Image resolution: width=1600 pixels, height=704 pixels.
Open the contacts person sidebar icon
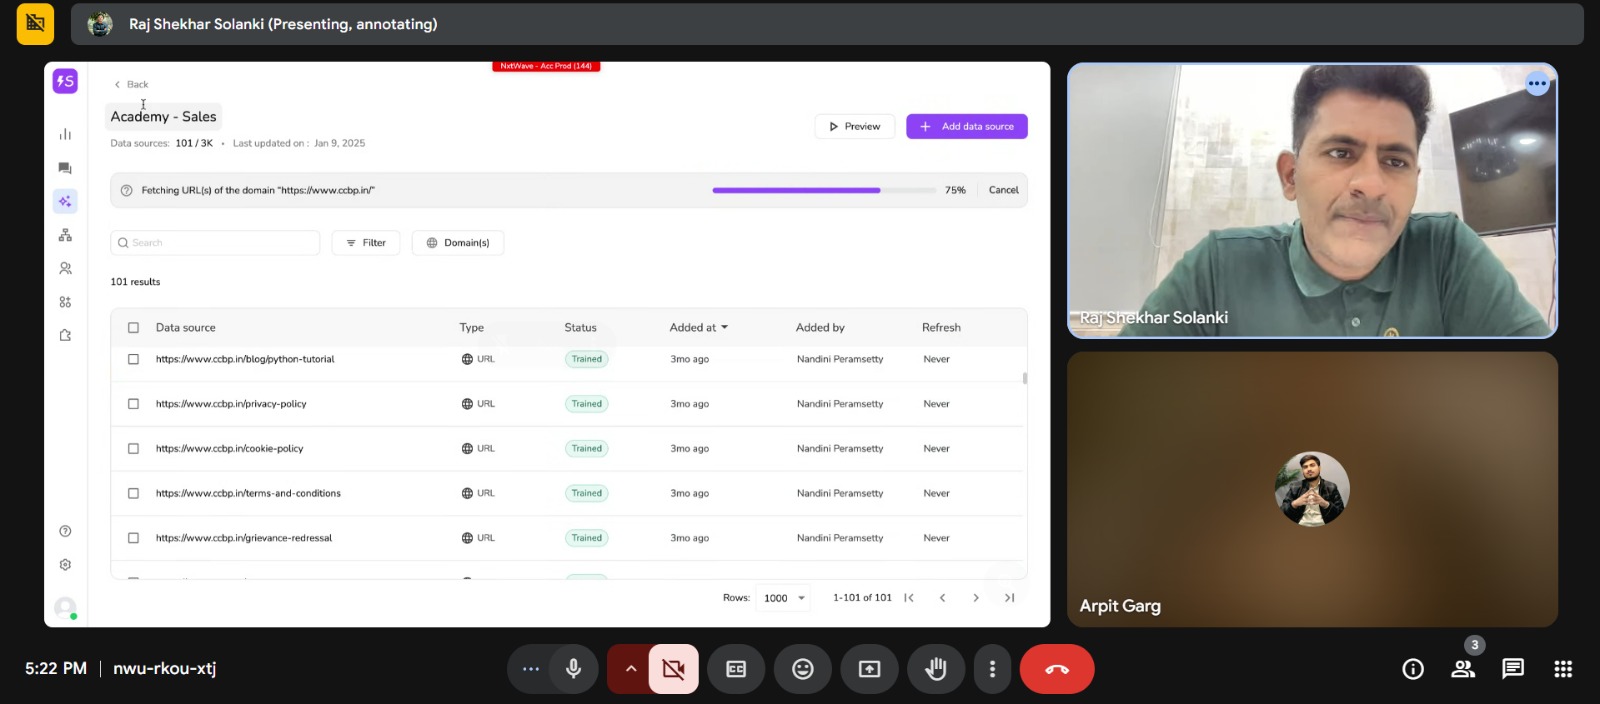click(x=65, y=268)
